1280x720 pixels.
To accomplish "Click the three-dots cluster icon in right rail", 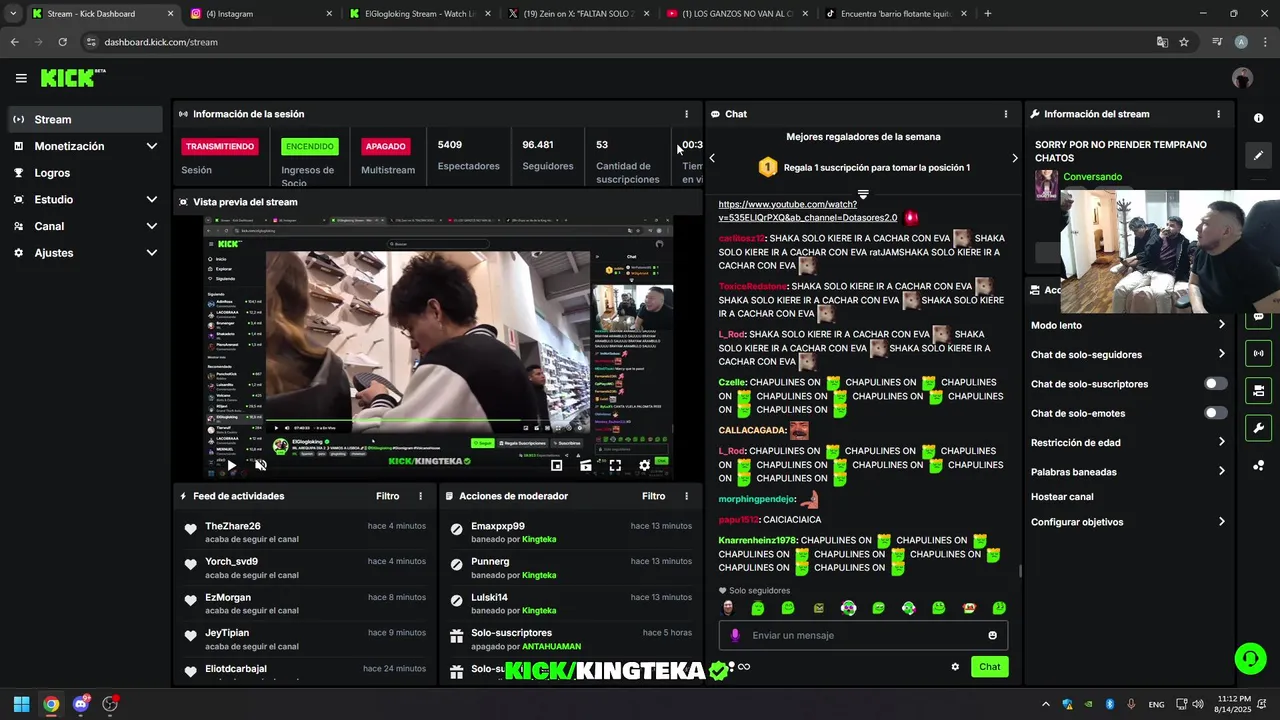I will pos(1258,465).
